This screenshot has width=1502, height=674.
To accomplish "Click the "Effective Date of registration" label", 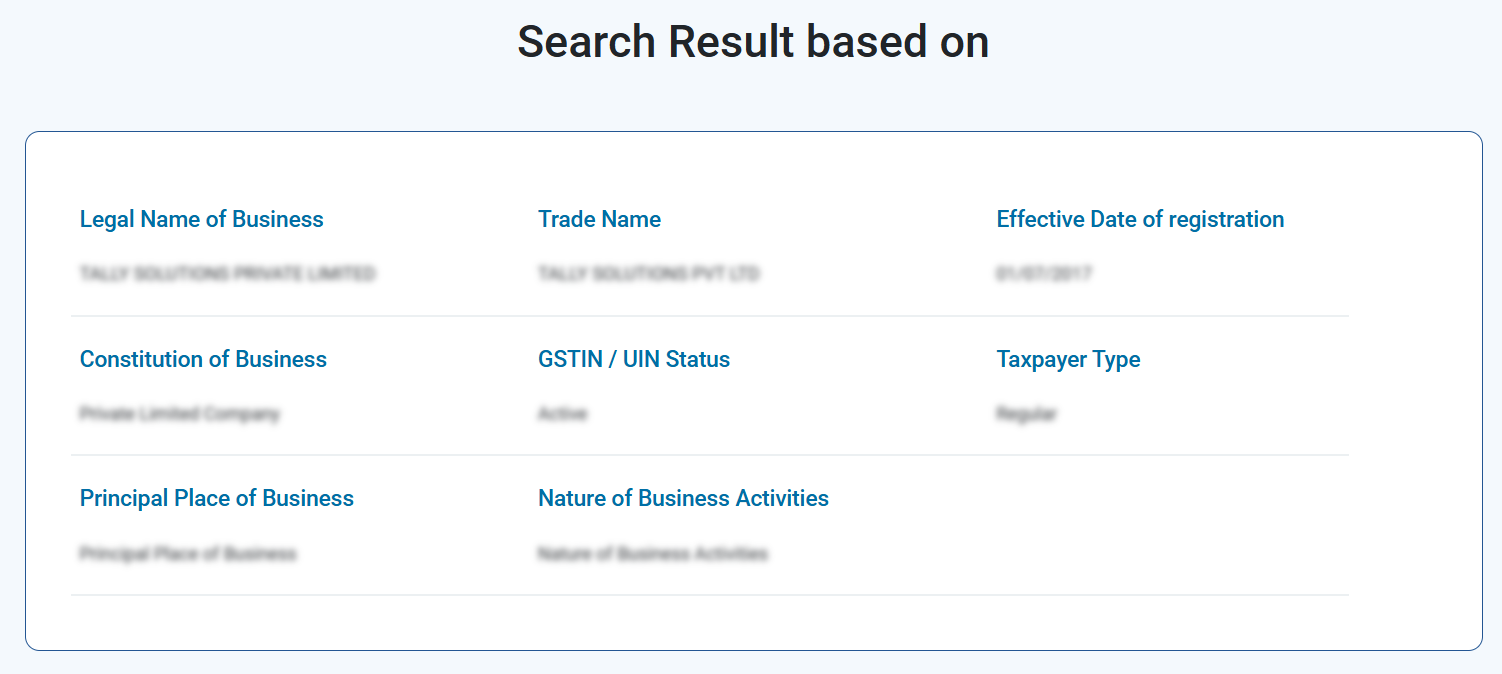I will [1140, 219].
